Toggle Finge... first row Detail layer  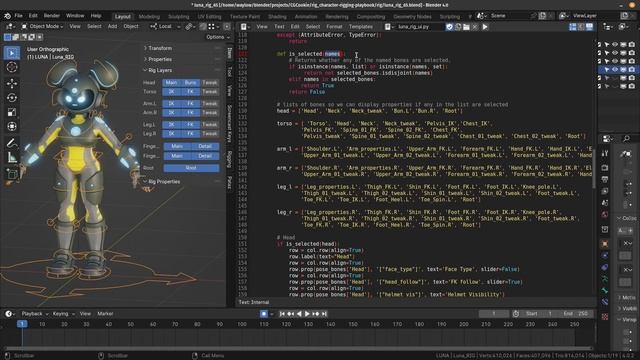(x=205, y=147)
